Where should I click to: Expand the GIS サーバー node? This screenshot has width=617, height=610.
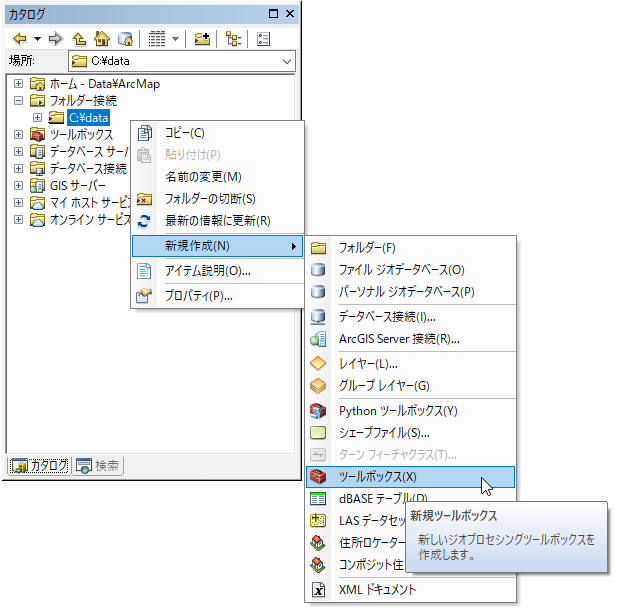tap(18, 185)
